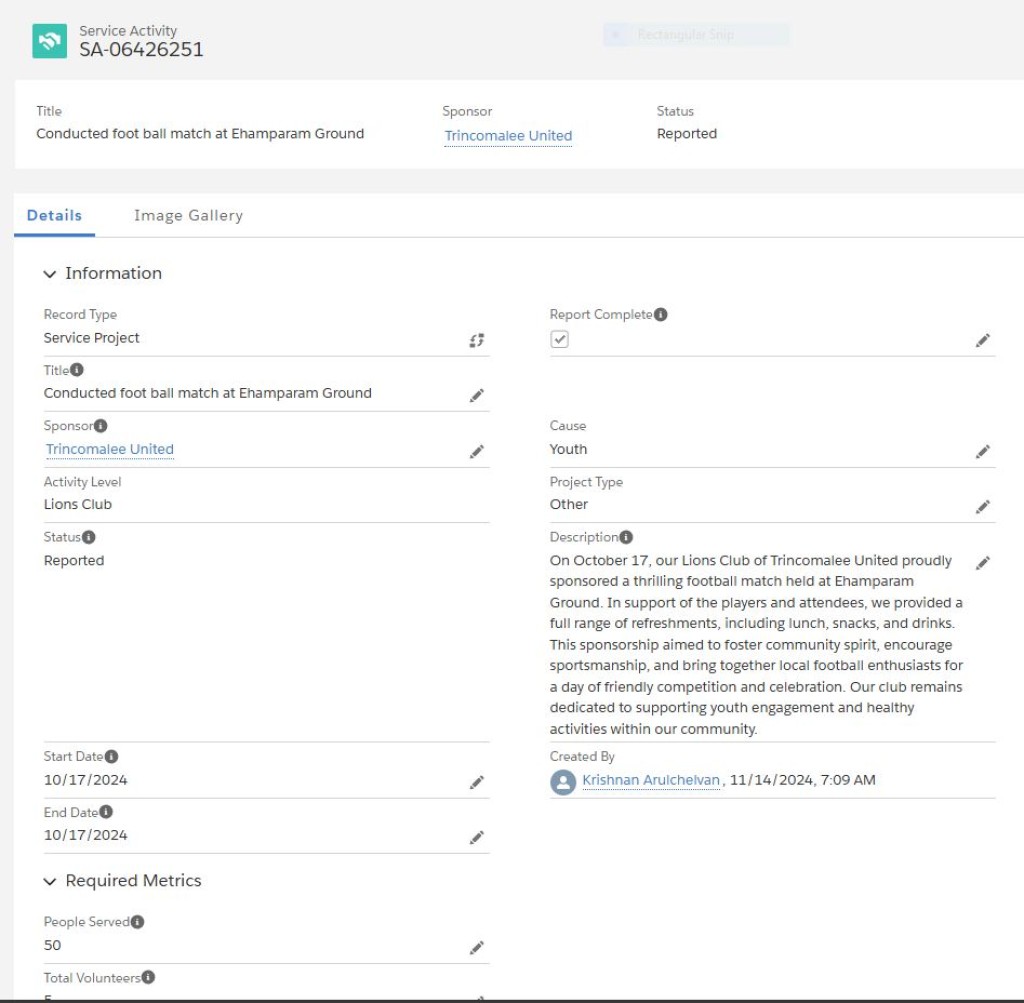Click change record type icon beside Service Project
The height and width of the screenshot is (1003, 1024).
[x=477, y=340]
